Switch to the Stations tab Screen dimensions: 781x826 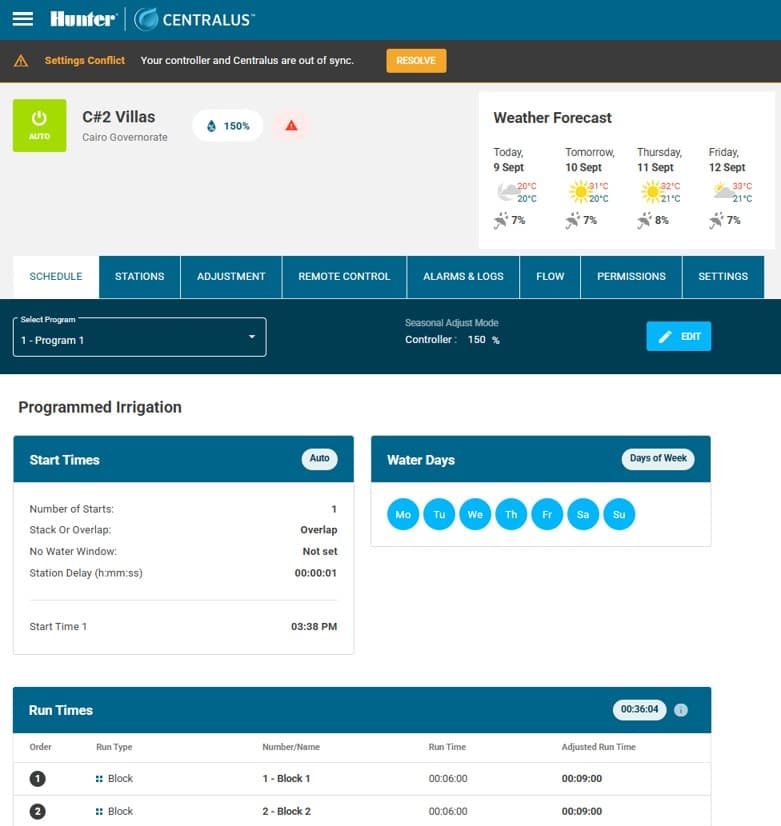coord(139,277)
